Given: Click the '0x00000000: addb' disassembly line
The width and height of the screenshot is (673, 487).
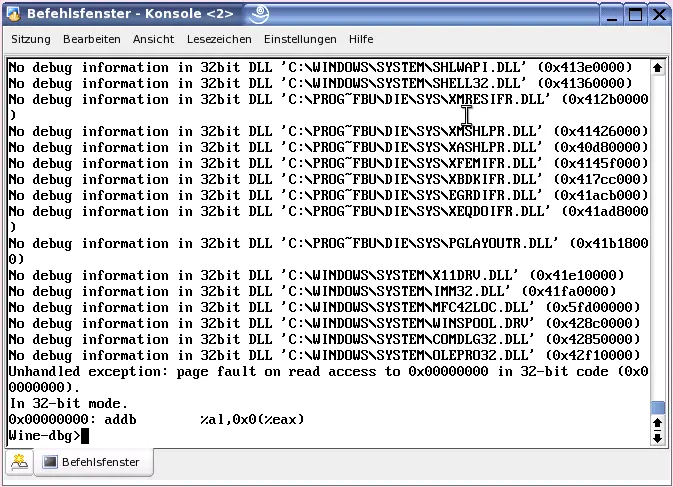Looking at the screenshot, I should [156, 419].
